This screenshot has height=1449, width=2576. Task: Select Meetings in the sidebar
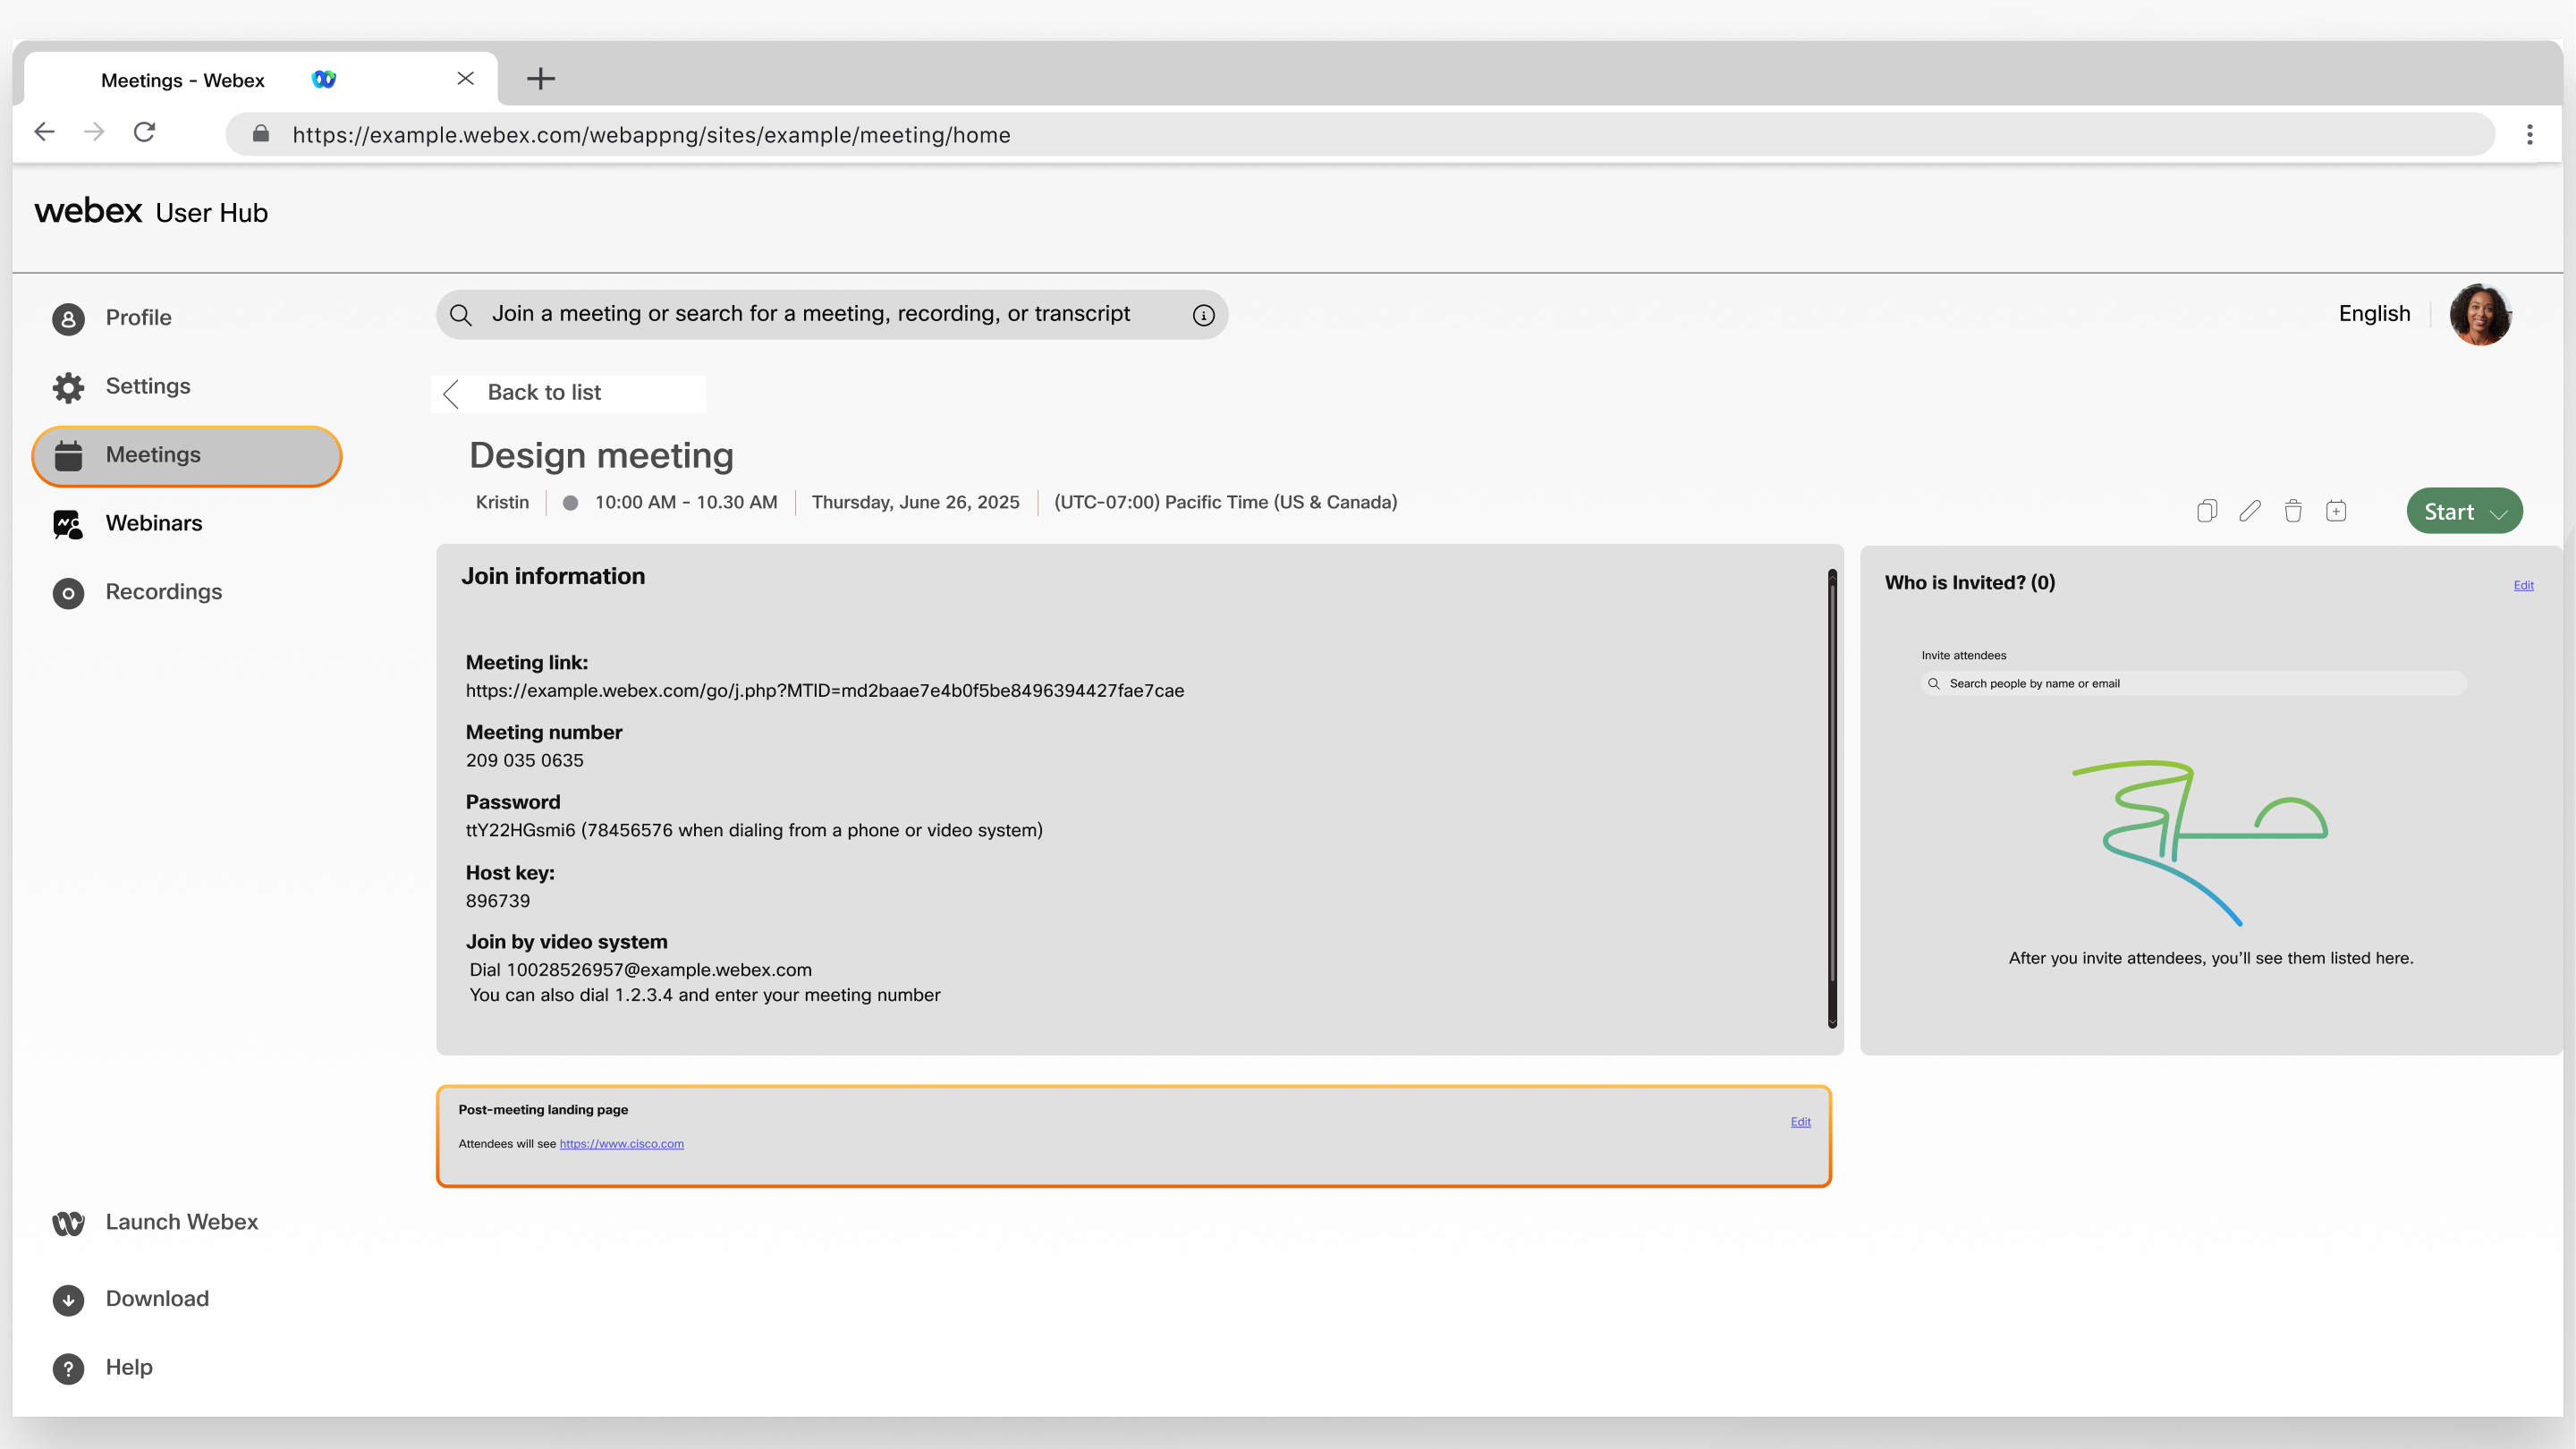187,455
